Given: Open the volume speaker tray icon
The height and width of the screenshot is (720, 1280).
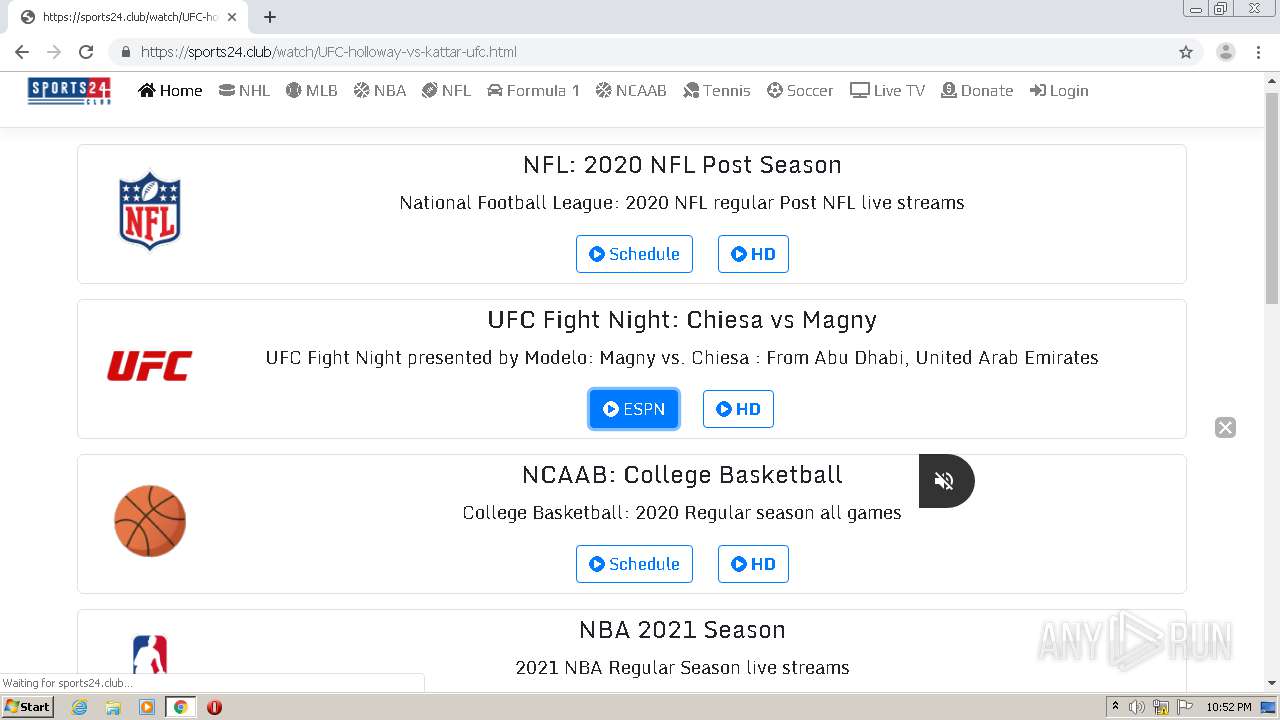Looking at the screenshot, I should coord(1136,707).
